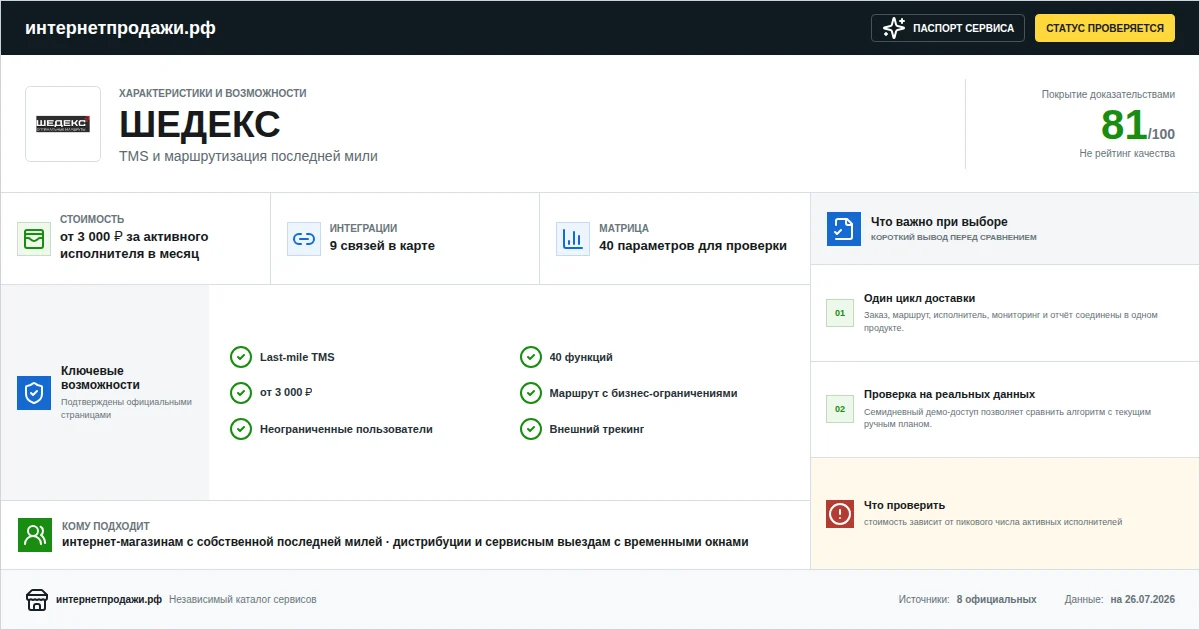The height and width of the screenshot is (630, 1200).
Task: Click the ШЕДЕКС title heading
Action: (200, 124)
